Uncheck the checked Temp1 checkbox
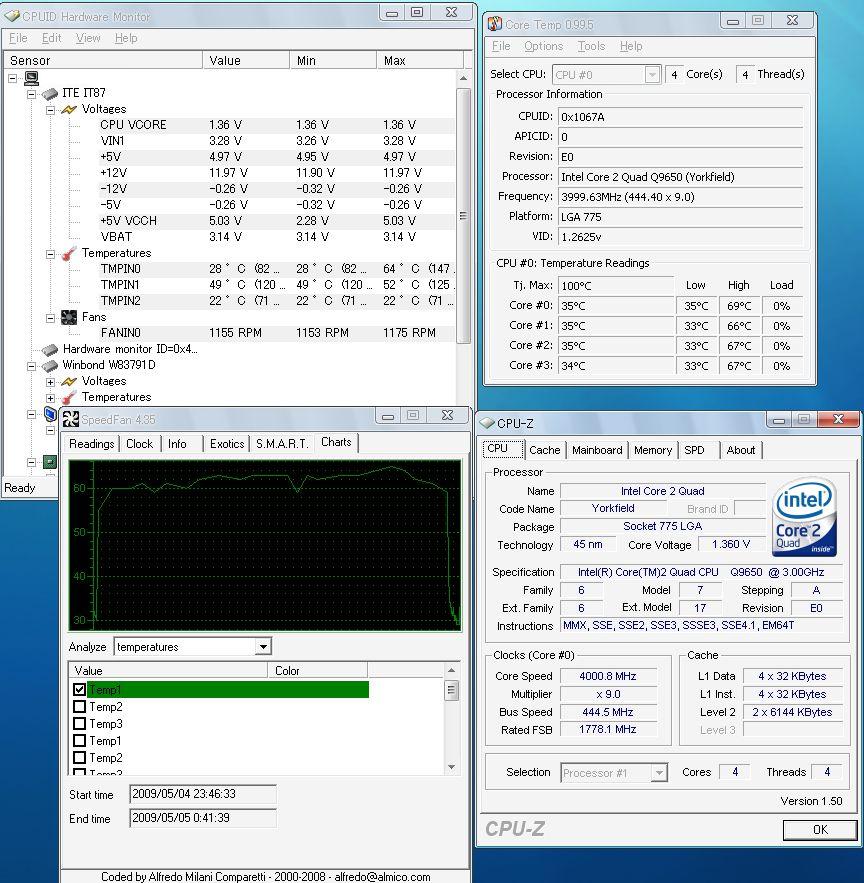The width and height of the screenshot is (864, 883). point(80,690)
